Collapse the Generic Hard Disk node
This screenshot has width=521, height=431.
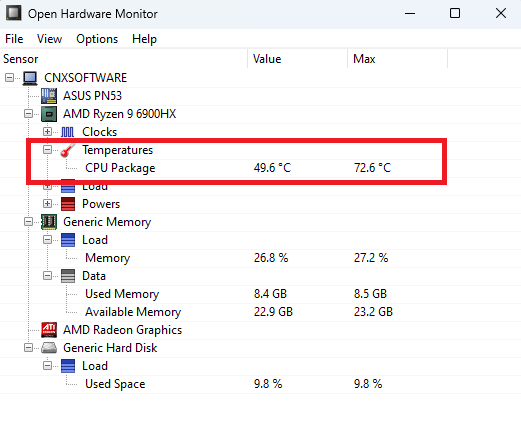[28, 348]
